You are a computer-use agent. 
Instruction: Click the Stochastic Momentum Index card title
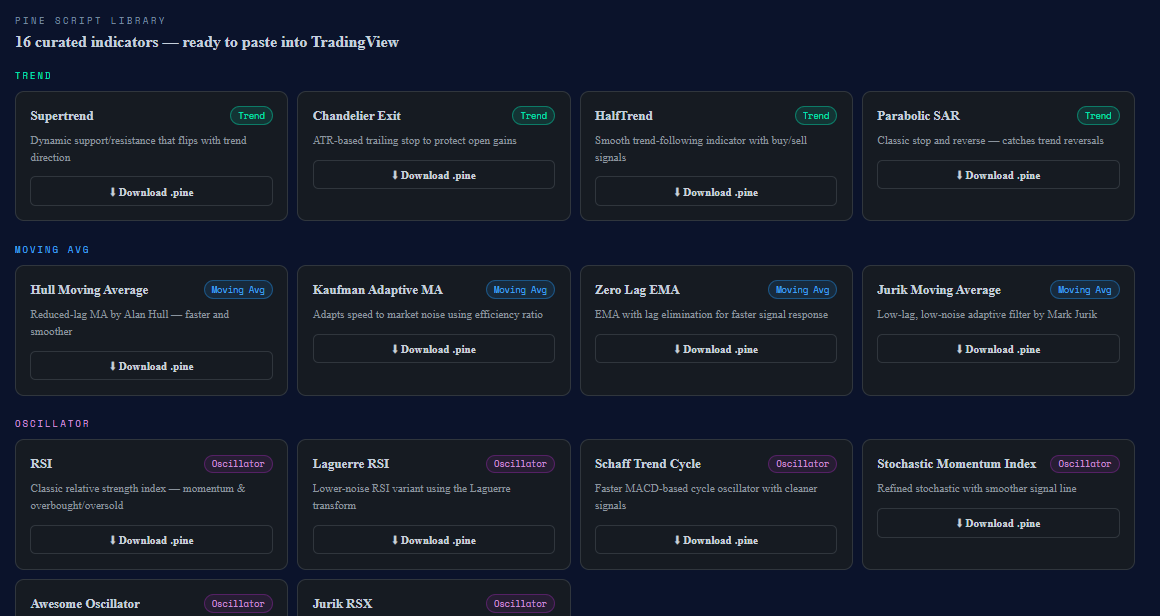[x=956, y=463]
